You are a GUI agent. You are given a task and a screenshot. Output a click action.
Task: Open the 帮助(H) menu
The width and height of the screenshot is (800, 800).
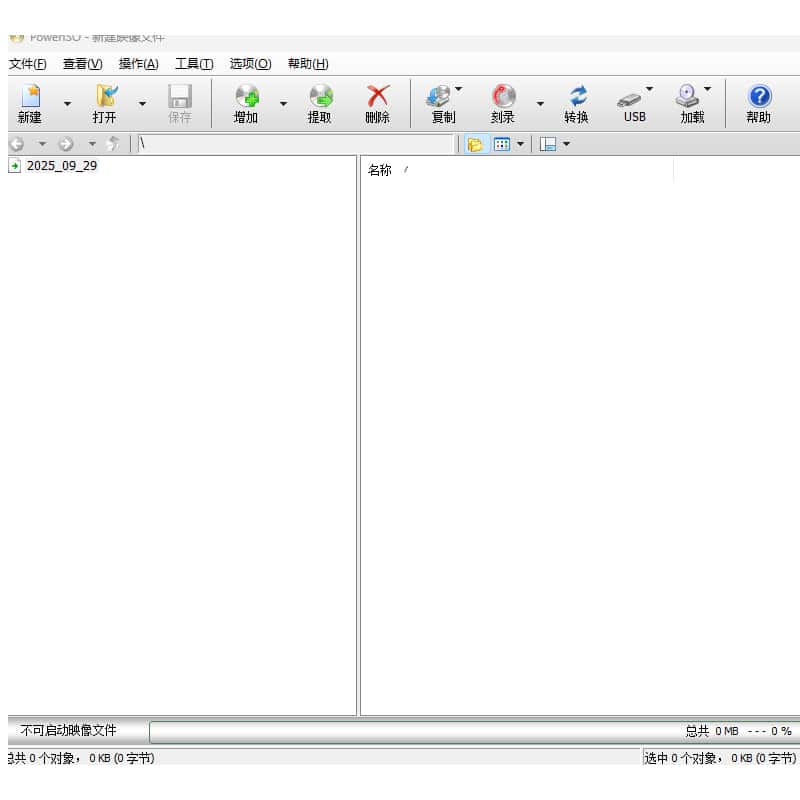pyautogui.click(x=308, y=64)
